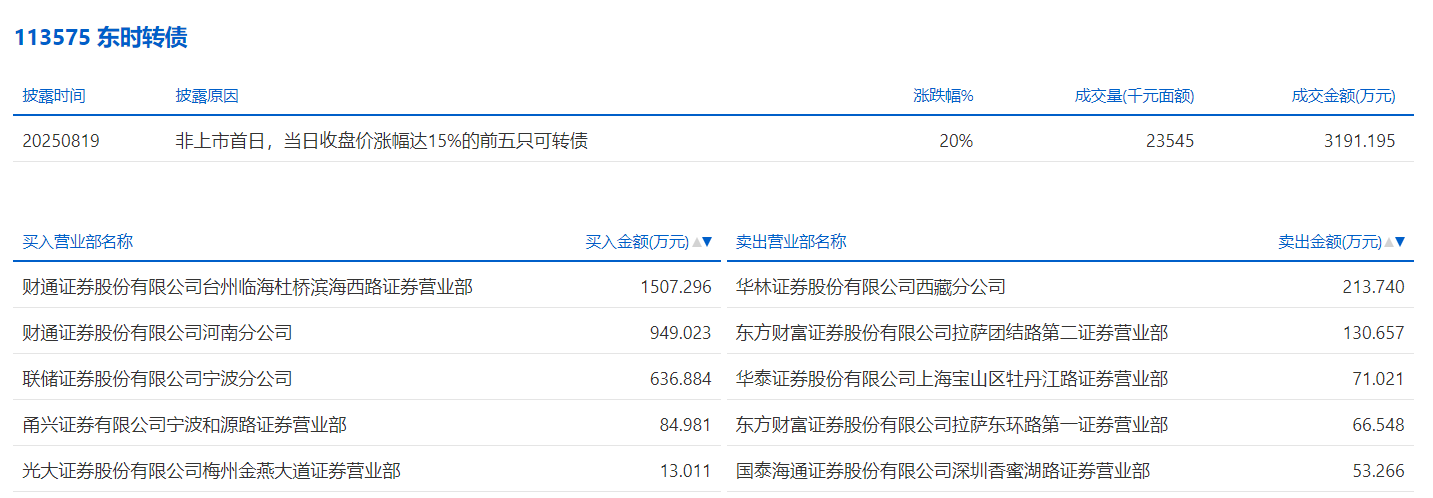The height and width of the screenshot is (498, 1433).
Task: Click the 卖出营业部名称 column header
Action: pos(791,242)
